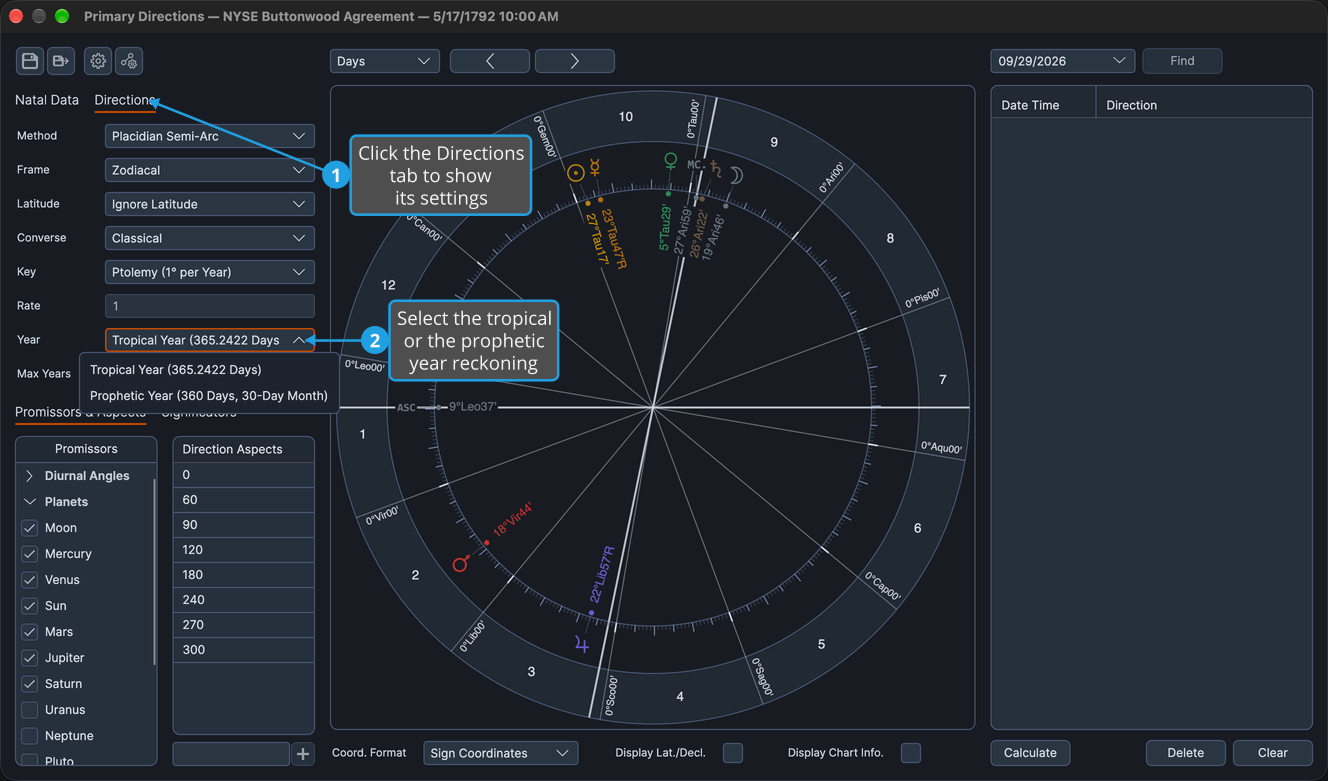Viewport: 1328px width, 781px height.
Task: Open the Converse dropdown set to Classical
Action: point(210,238)
